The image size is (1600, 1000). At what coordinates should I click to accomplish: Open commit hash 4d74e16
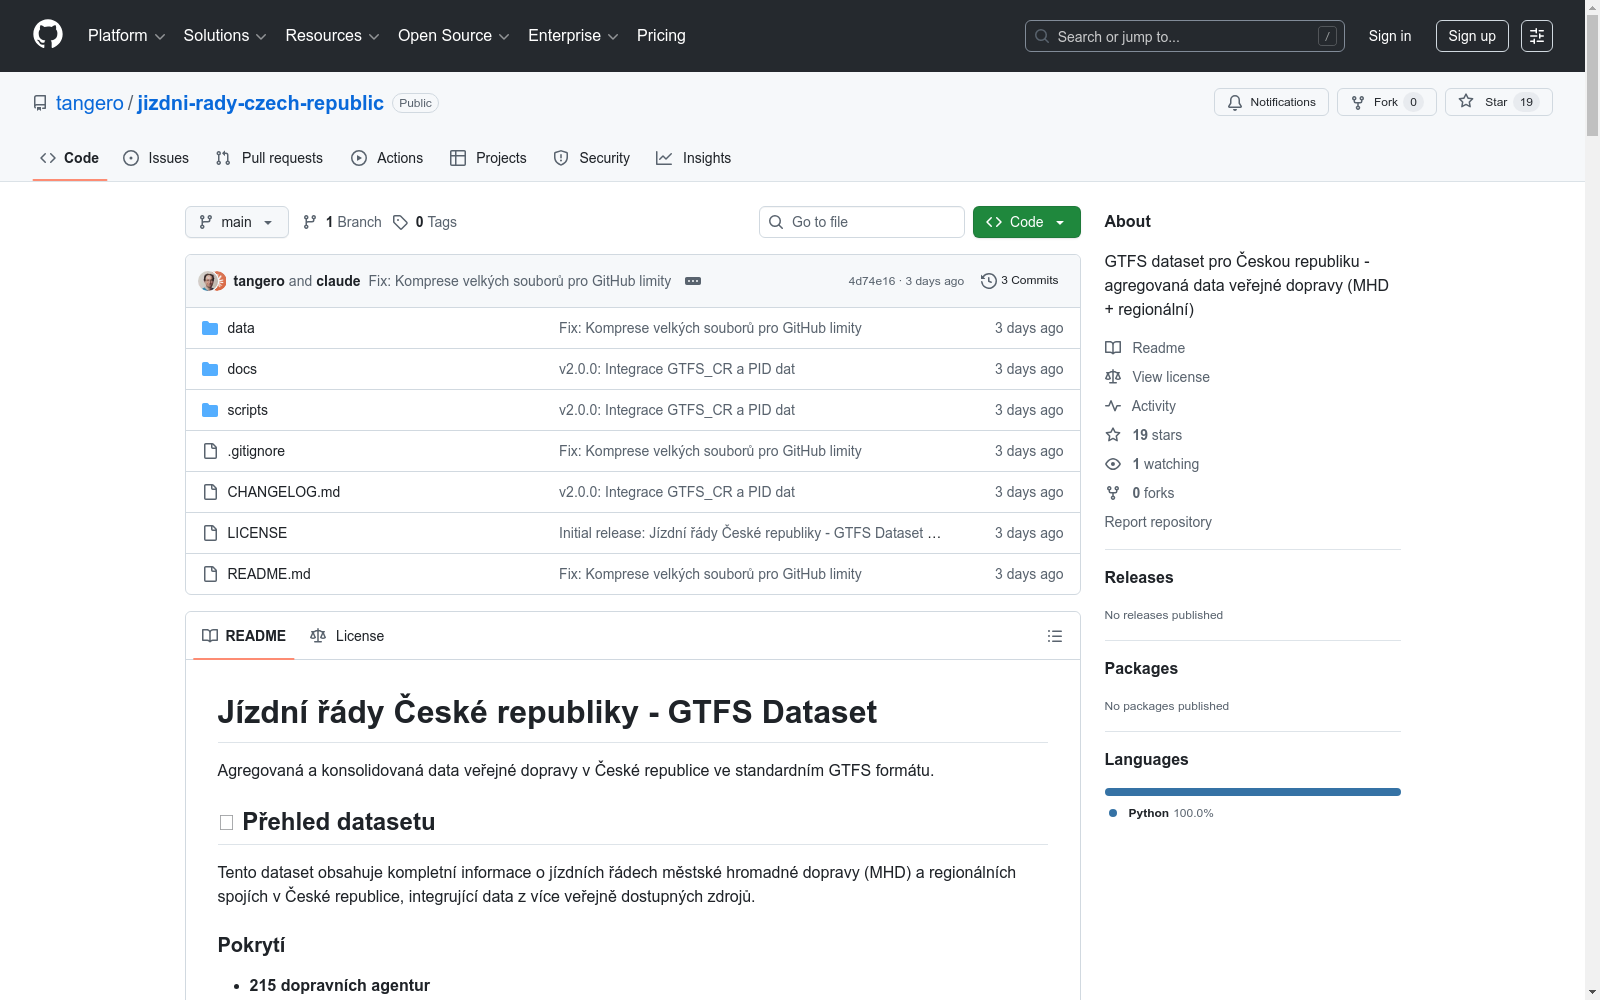coord(872,281)
